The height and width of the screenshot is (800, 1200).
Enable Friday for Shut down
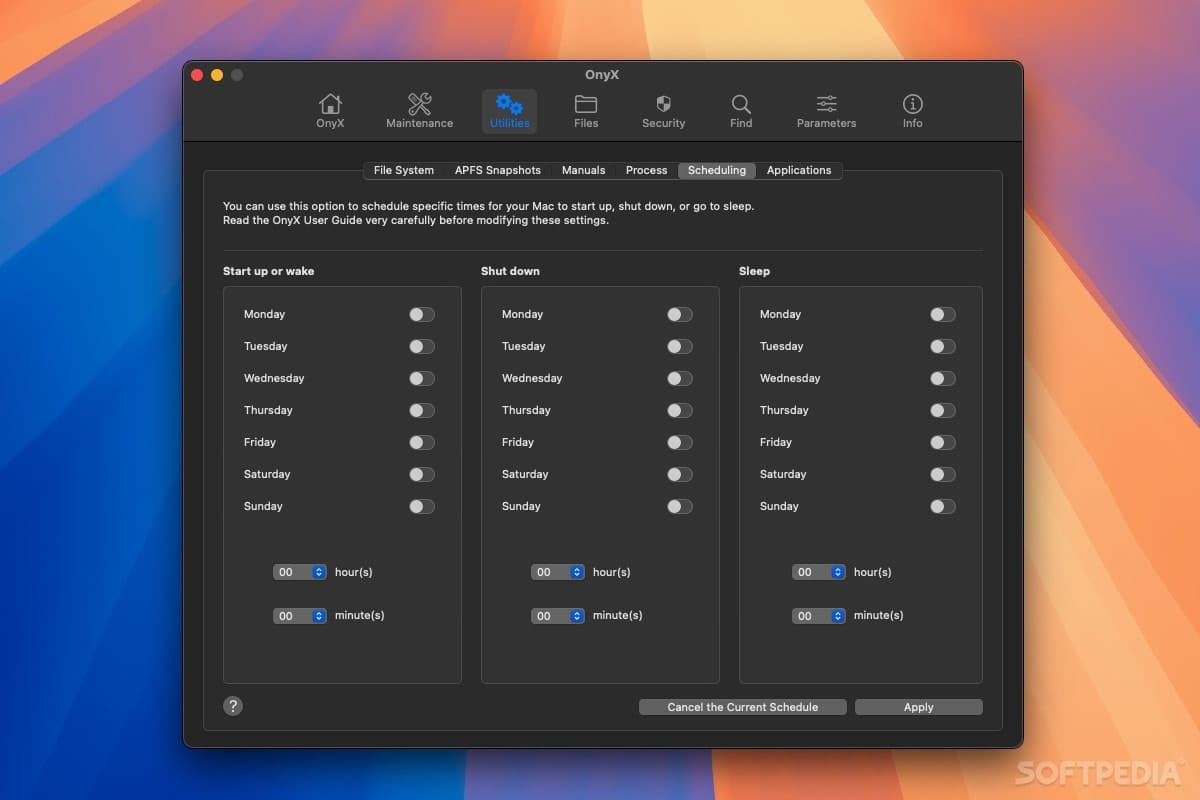(x=680, y=442)
